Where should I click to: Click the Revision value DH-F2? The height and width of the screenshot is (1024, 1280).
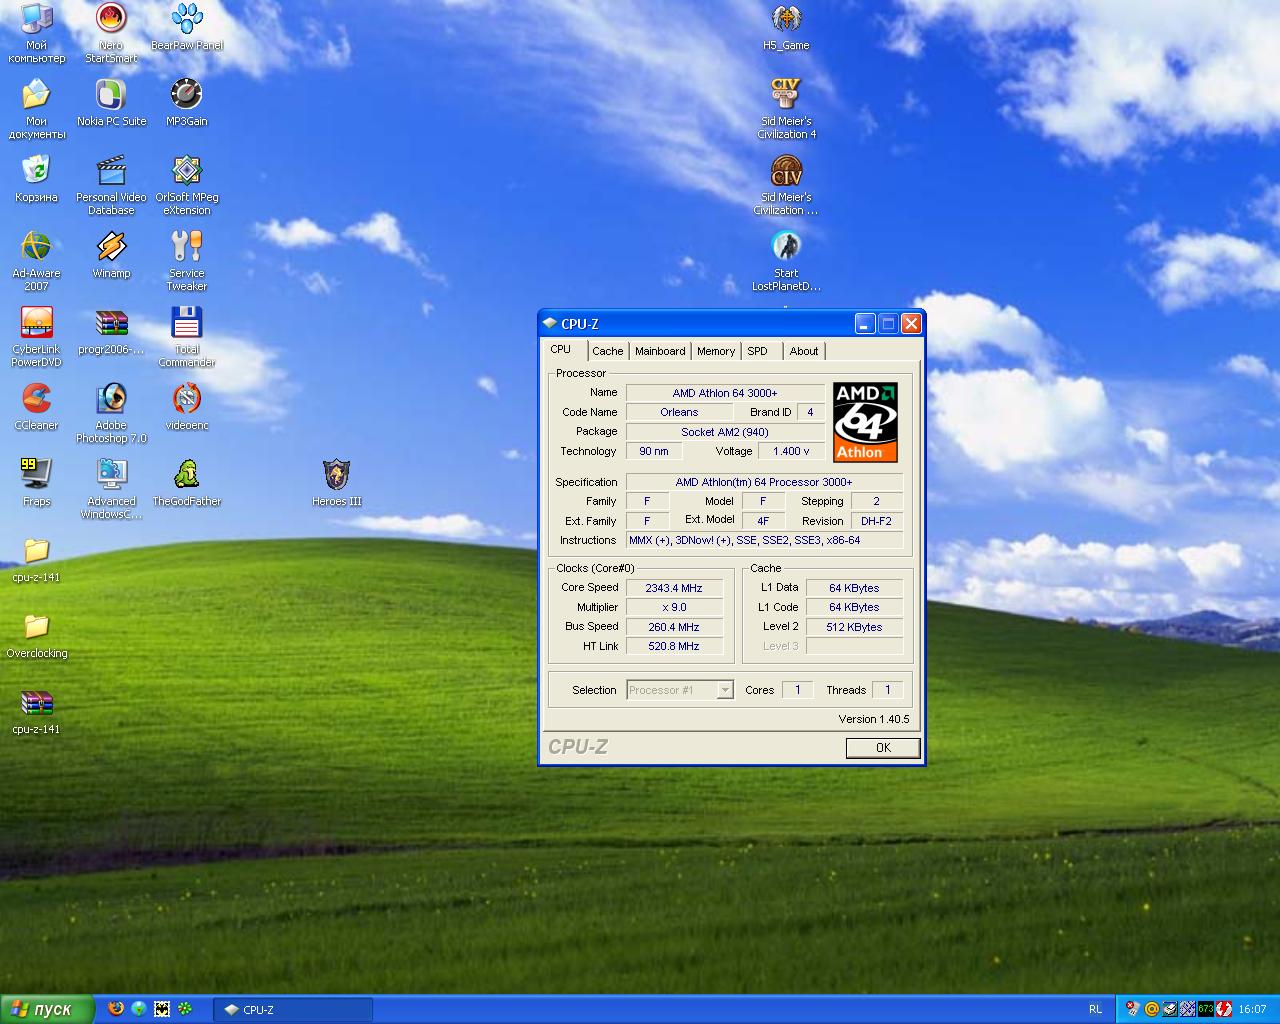click(876, 521)
